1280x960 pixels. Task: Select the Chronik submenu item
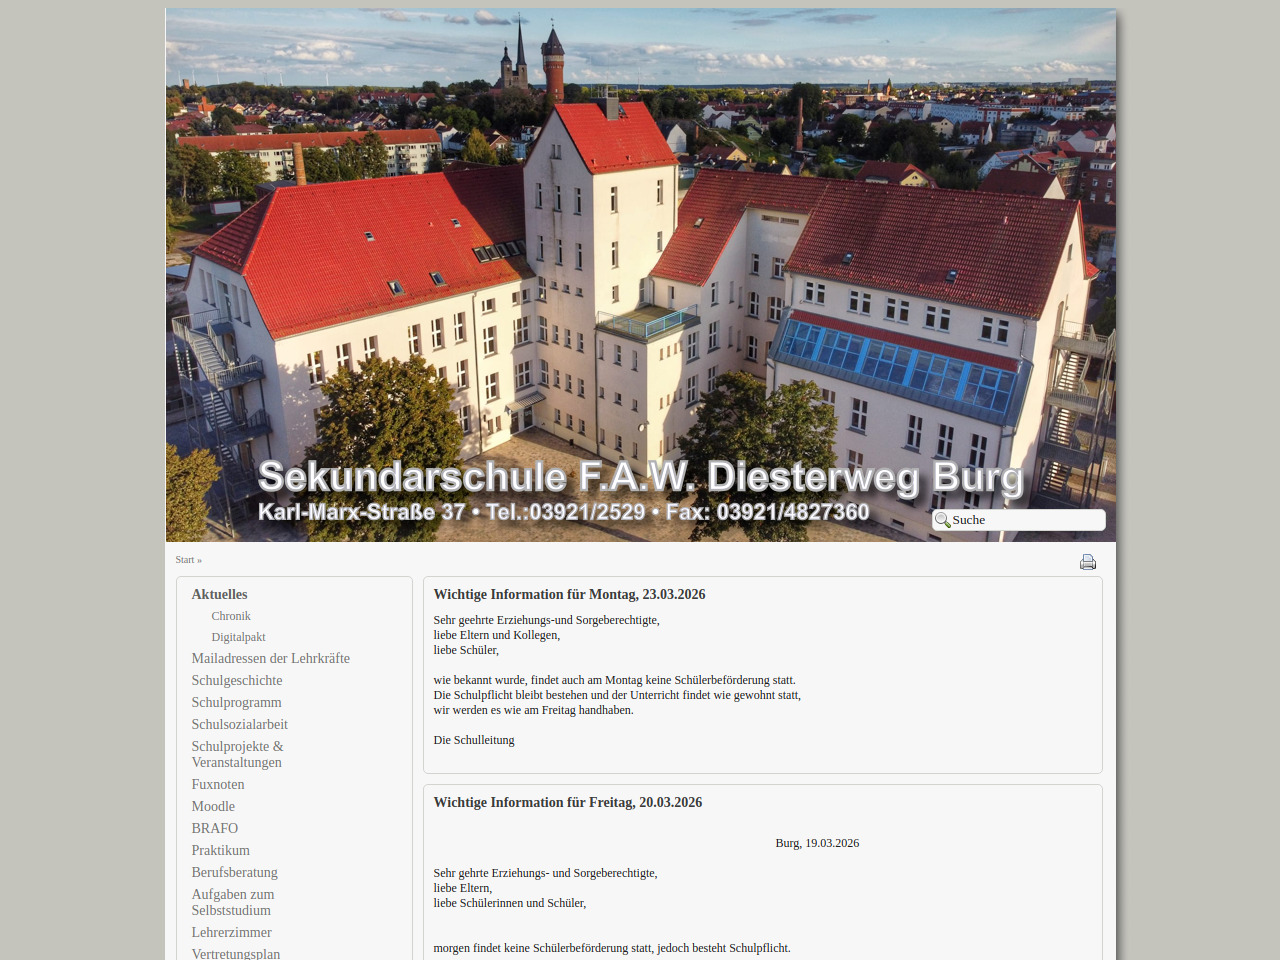[231, 616]
